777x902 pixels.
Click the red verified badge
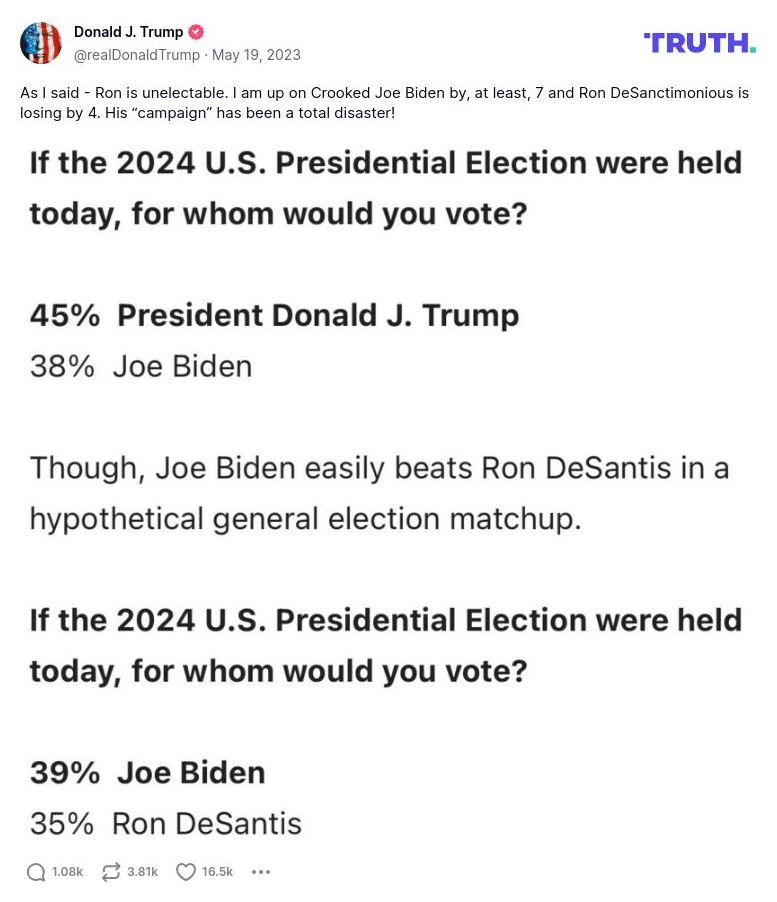click(x=197, y=32)
